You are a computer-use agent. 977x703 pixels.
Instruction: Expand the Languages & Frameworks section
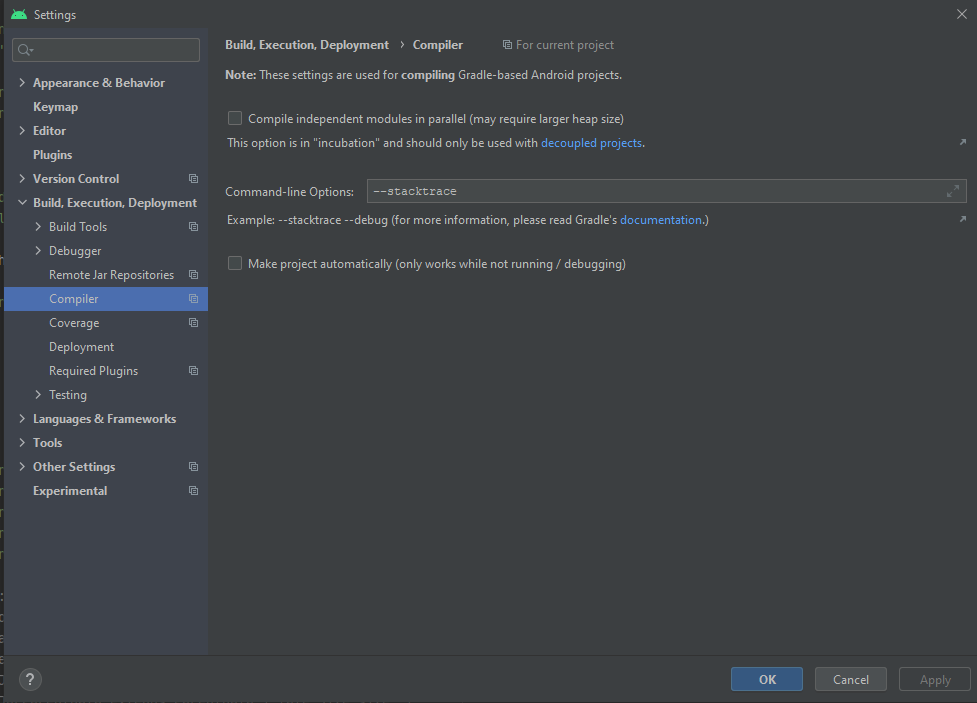[x=22, y=419]
